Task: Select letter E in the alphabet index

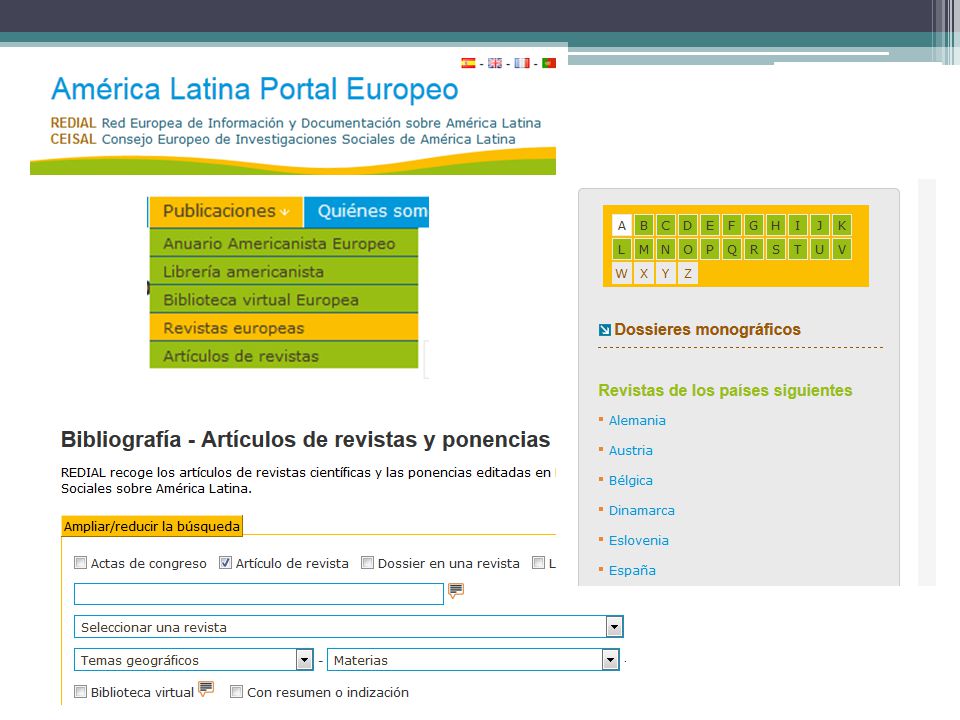Action: pos(710,225)
